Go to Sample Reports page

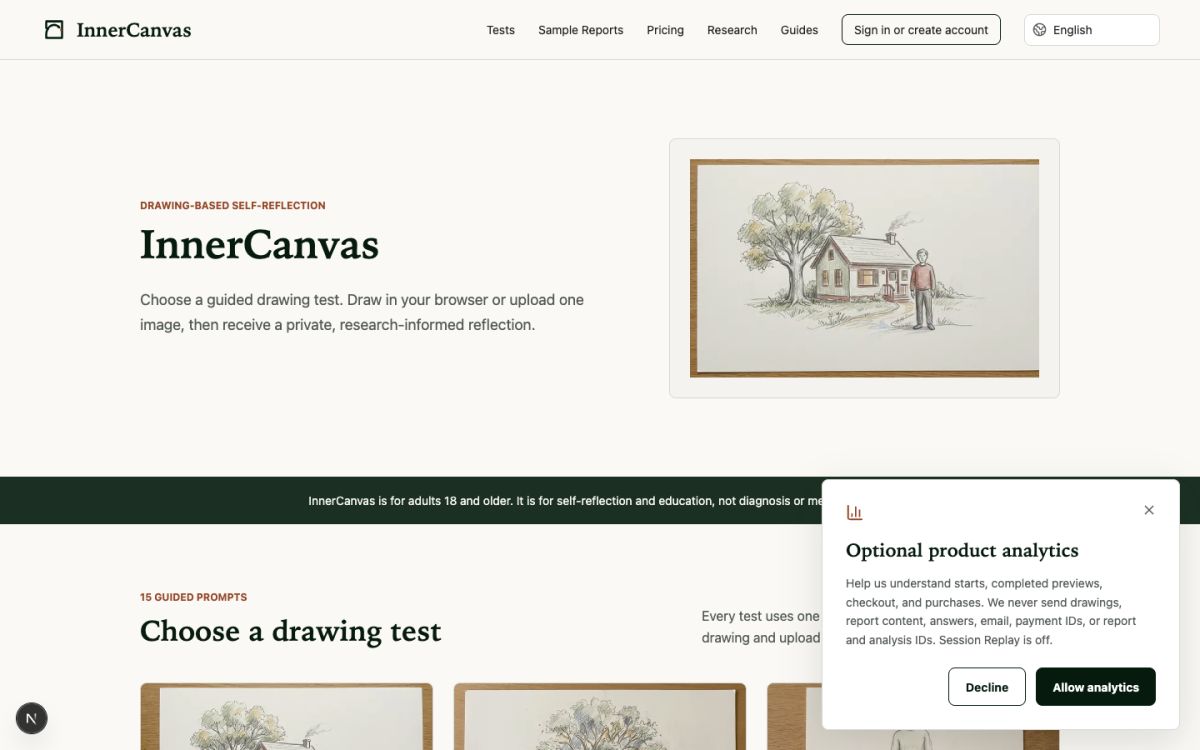point(581,30)
